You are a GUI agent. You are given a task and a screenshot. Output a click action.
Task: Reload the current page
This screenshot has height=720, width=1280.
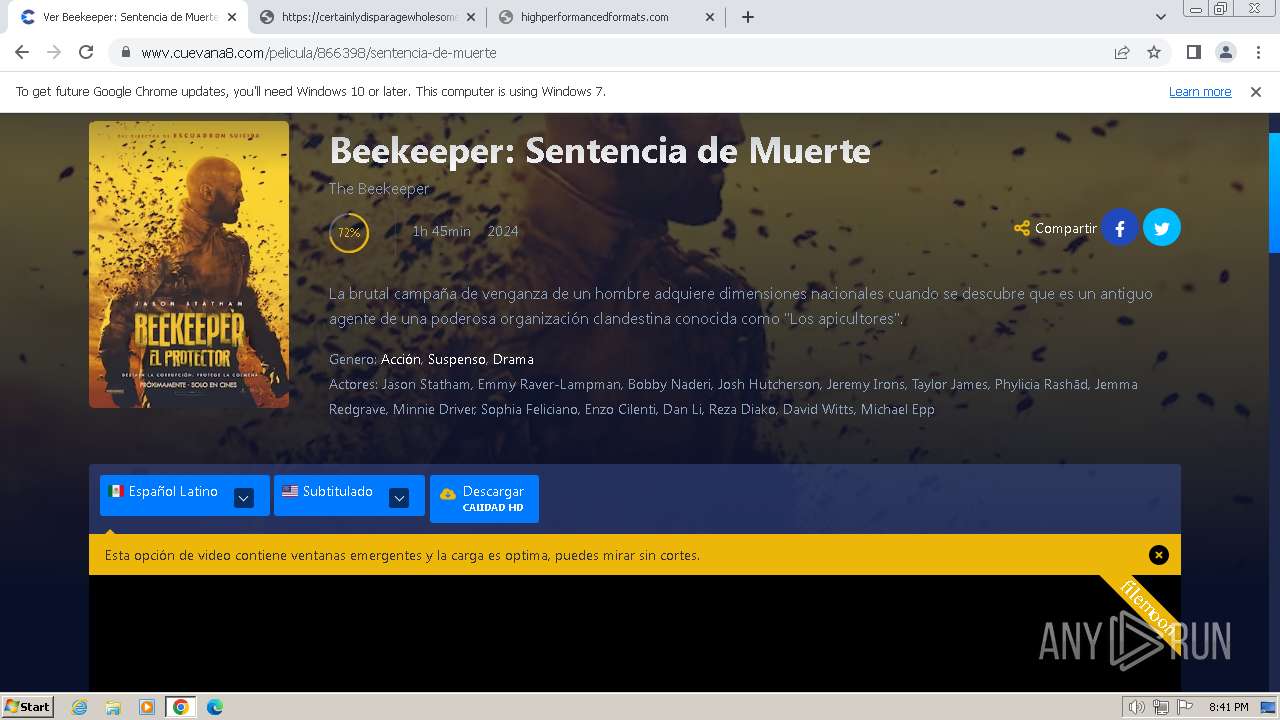(86, 52)
